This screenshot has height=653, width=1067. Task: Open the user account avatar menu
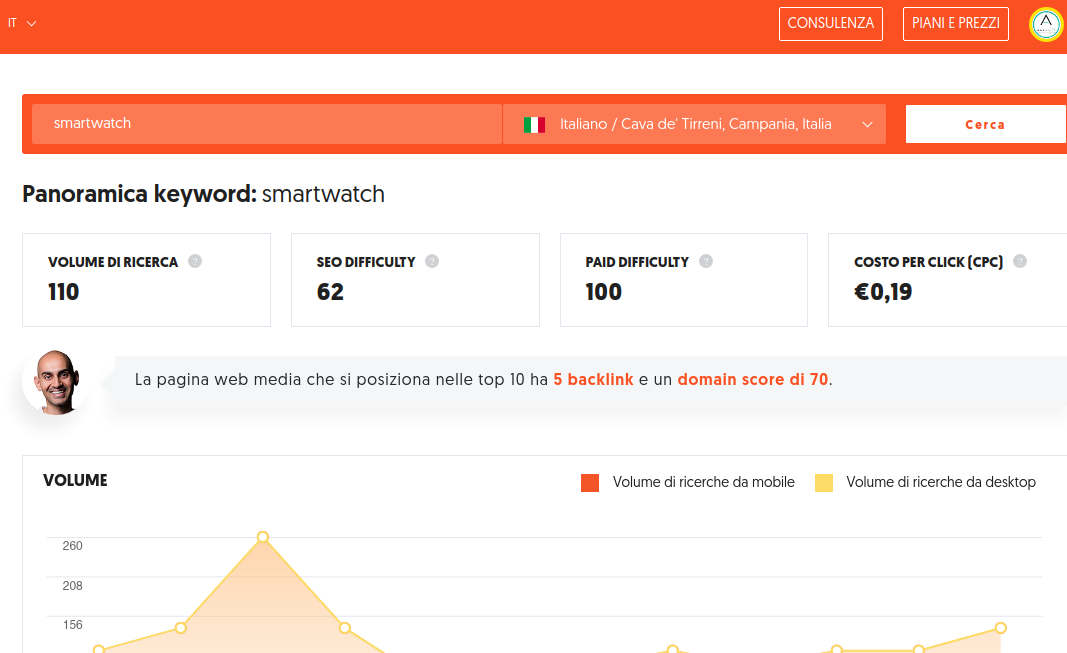coord(1046,24)
